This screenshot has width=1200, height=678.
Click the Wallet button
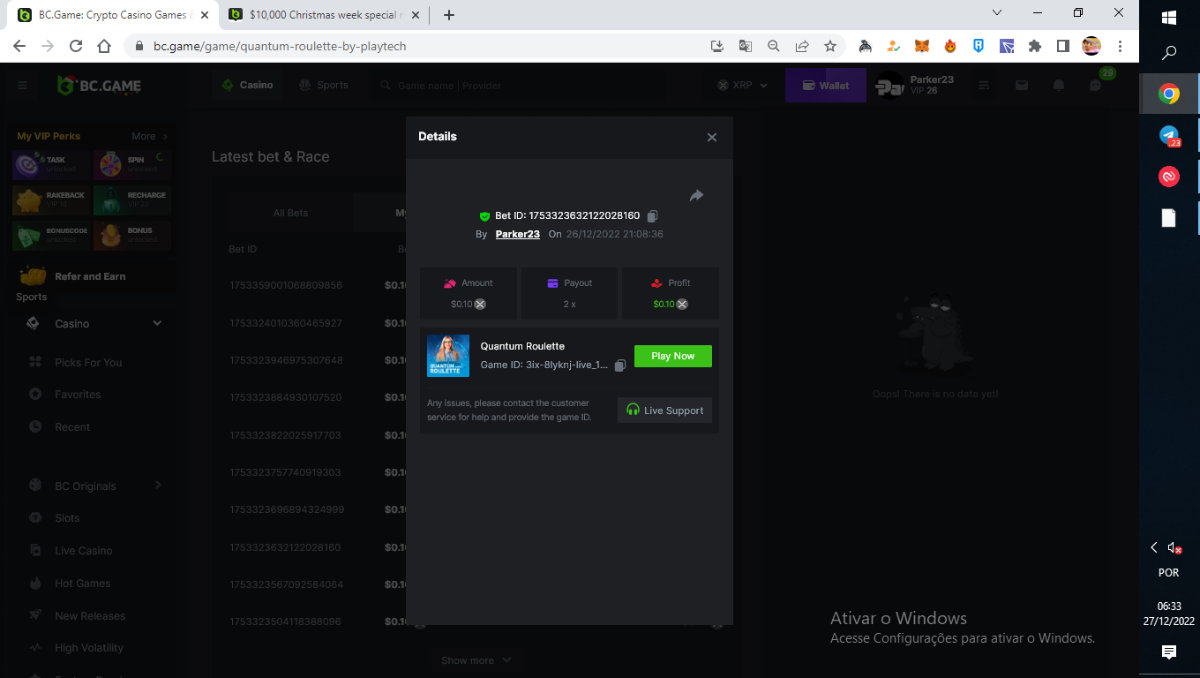point(825,85)
